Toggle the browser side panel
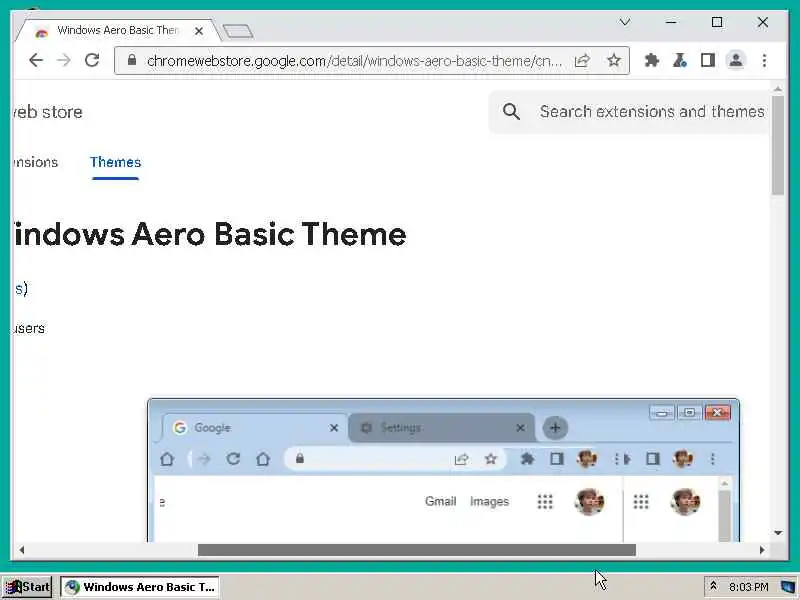The height and width of the screenshot is (600, 800). click(708, 60)
